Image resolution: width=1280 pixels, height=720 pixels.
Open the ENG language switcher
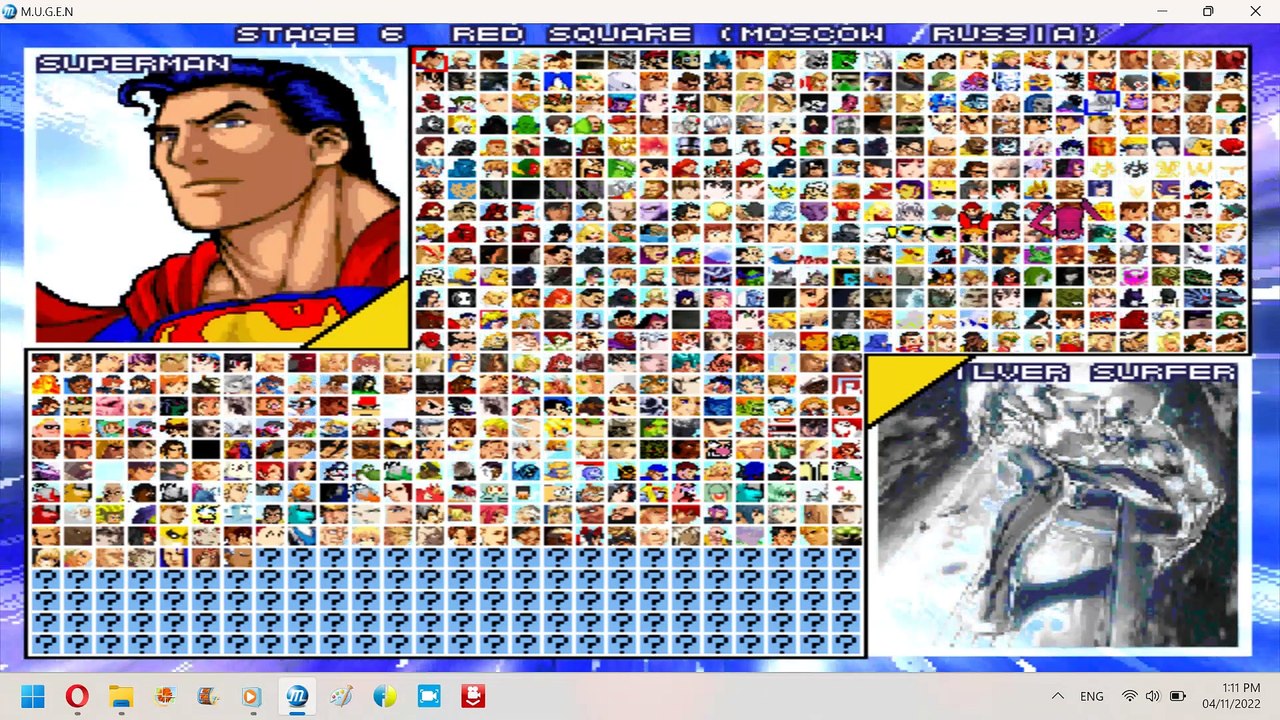(1092, 696)
